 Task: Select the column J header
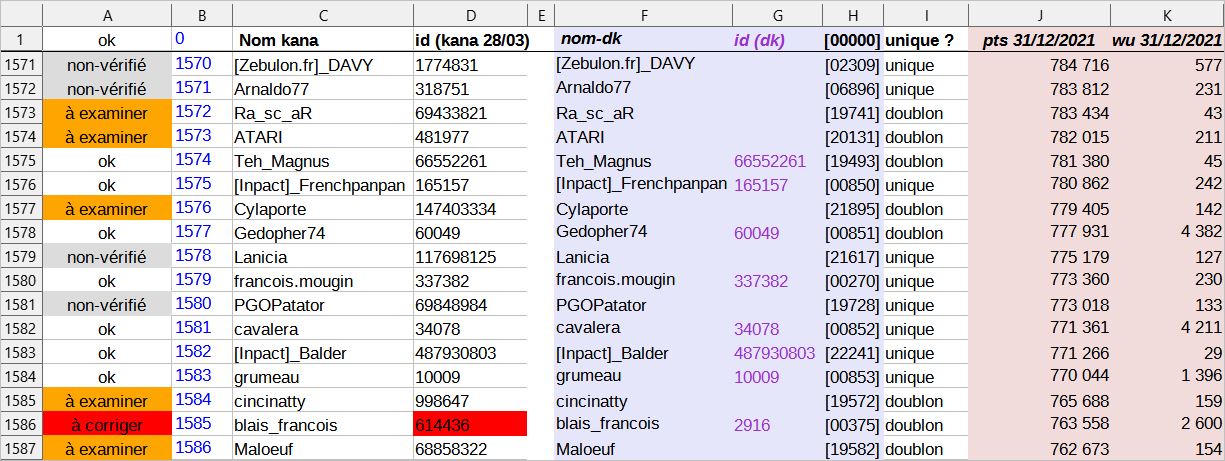(1040, 15)
